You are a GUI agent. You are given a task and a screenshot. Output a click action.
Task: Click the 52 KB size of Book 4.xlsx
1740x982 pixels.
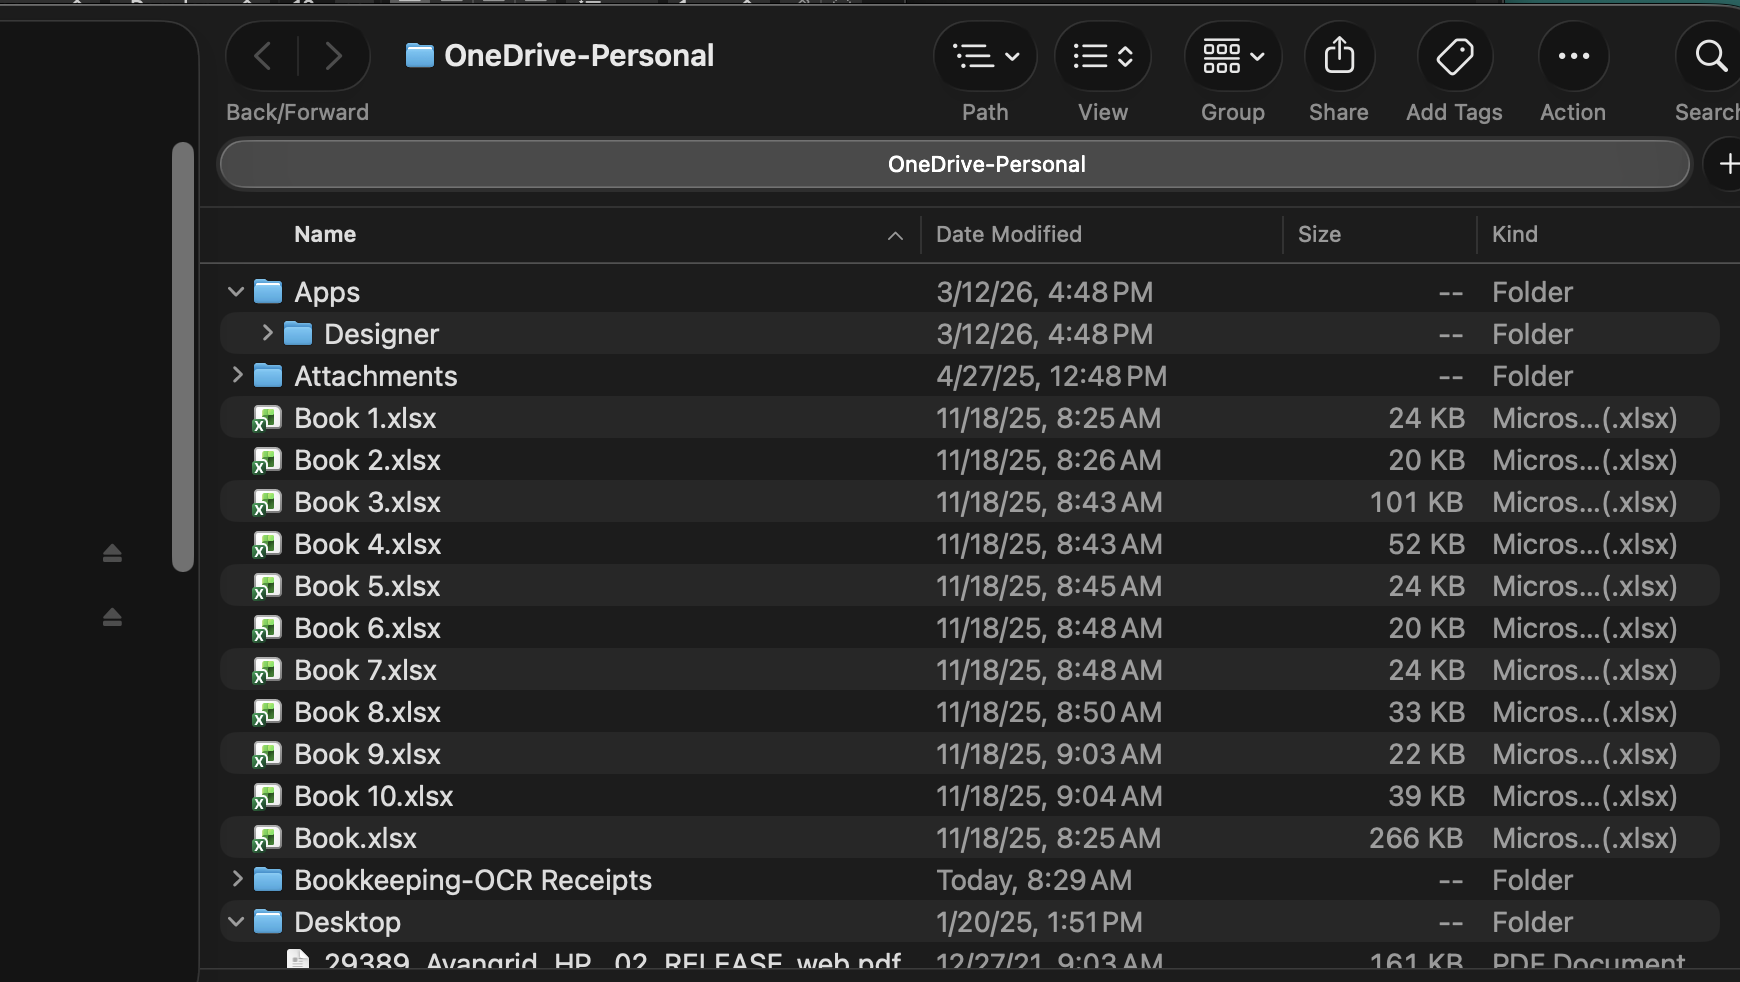[x=1426, y=544]
